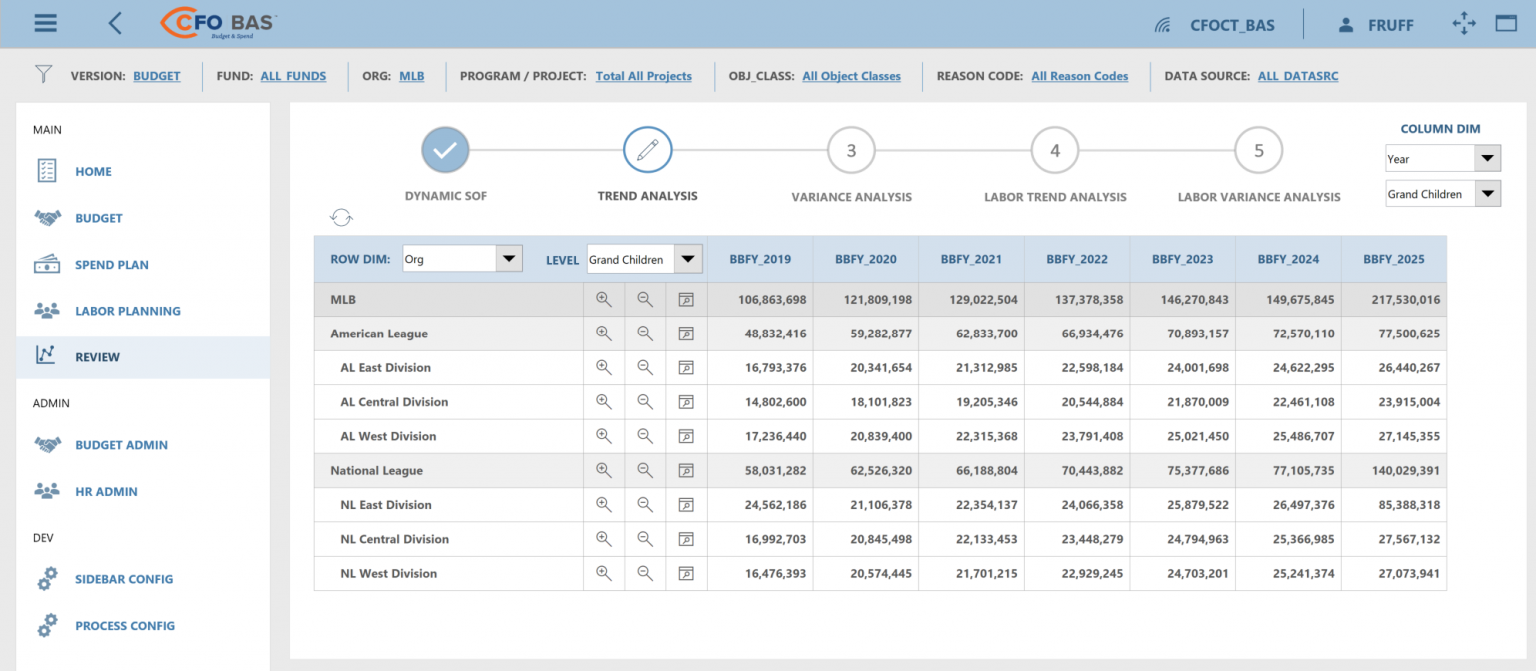The width and height of the screenshot is (1536, 671).
Task: Zoom in on AL Central Division row
Action: [x=603, y=402]
